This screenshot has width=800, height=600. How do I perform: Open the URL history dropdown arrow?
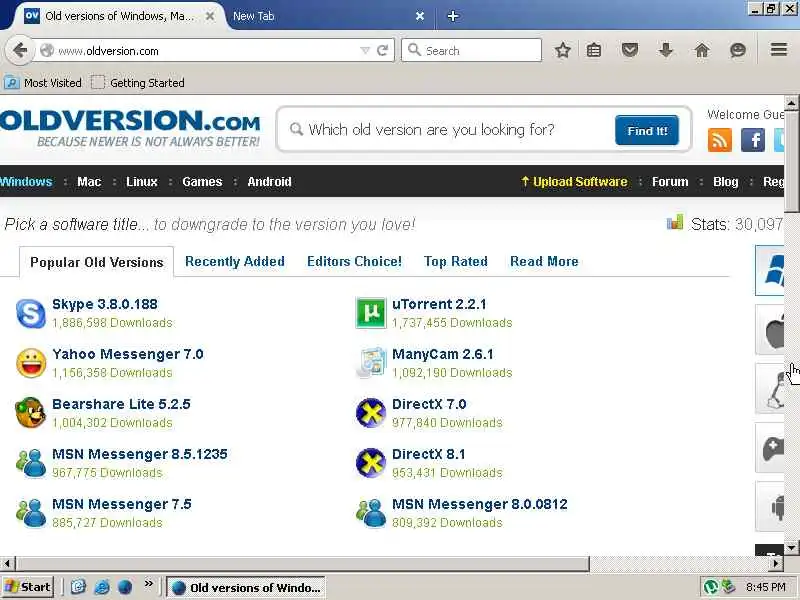[365, 50]
